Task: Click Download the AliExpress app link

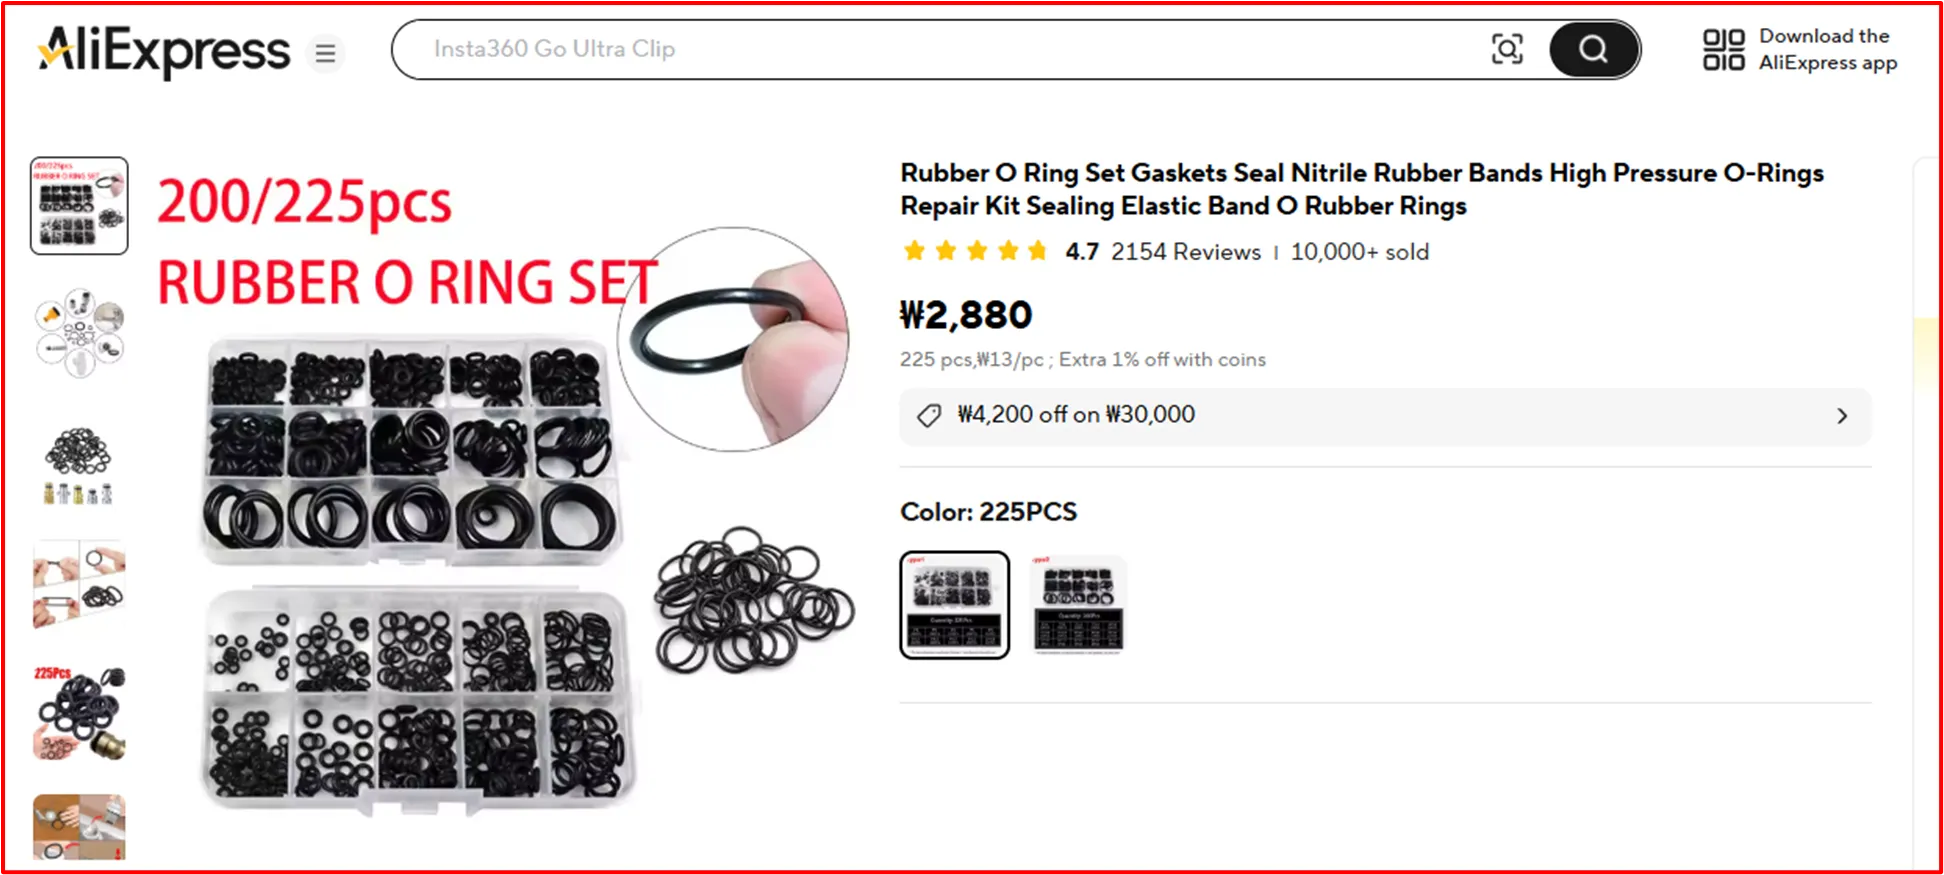Action: pyautogui.click(x=1828, y=49)
